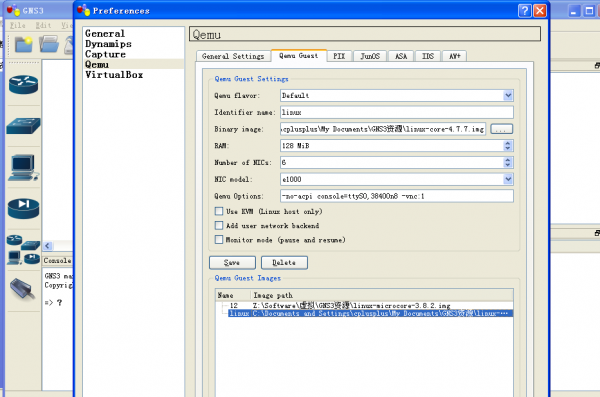Viewport: 600px width, 397px height.
Task: Open the Qemu flavor dropdown
Action: pyautogui.click(x=508, y=95)
